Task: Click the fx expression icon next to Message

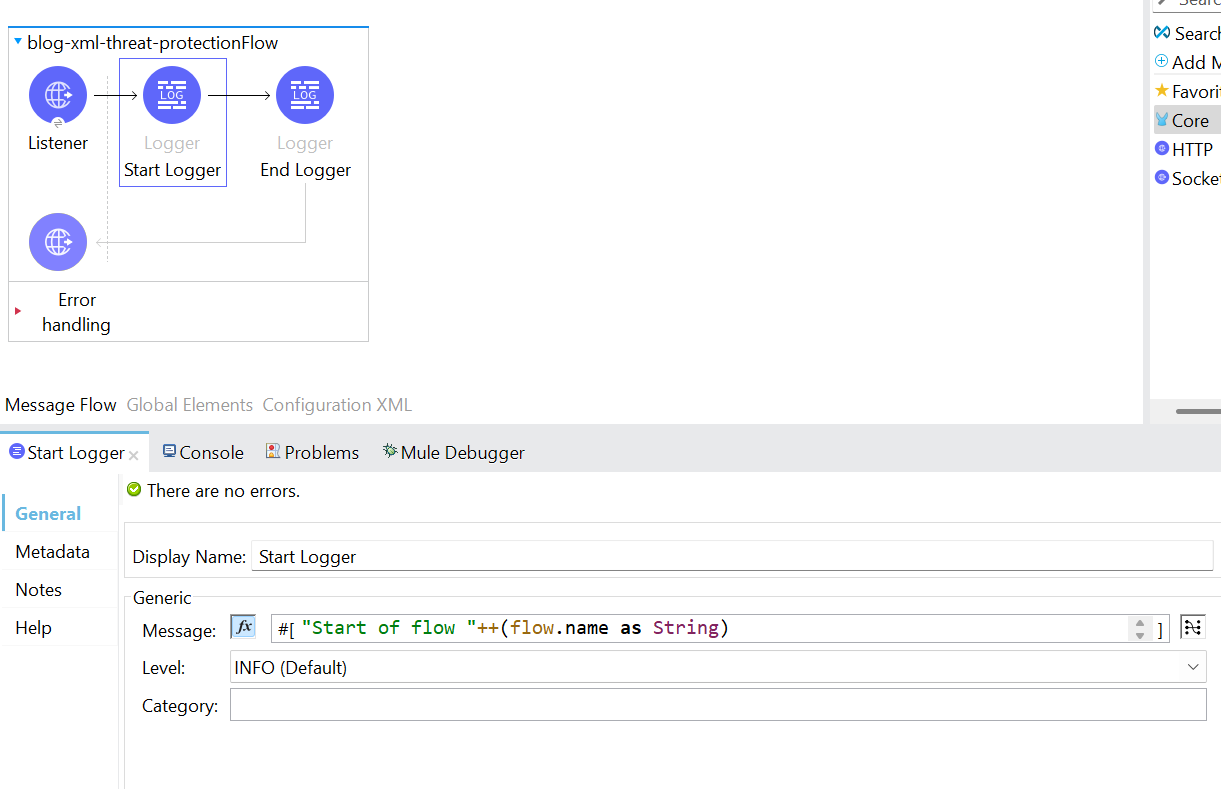Action: coord(242,627)
